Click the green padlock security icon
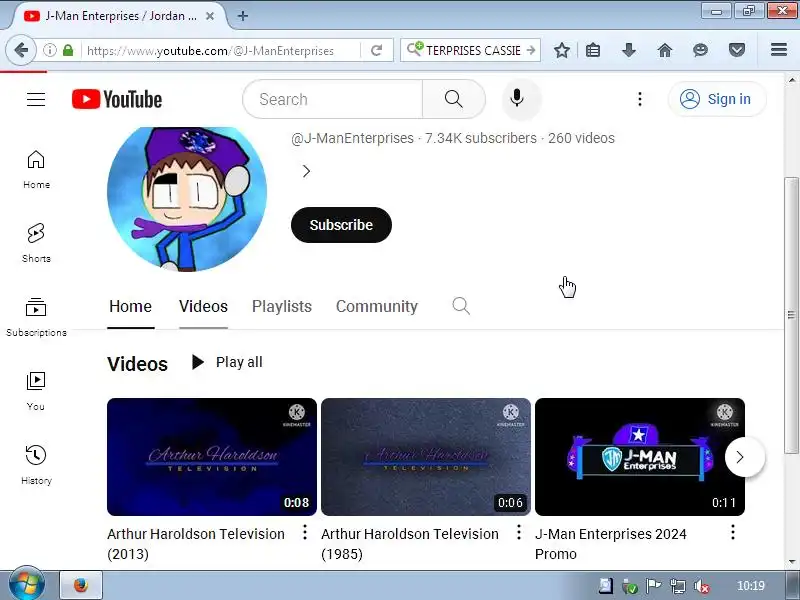The image size is (800, 600). point(68,51)
